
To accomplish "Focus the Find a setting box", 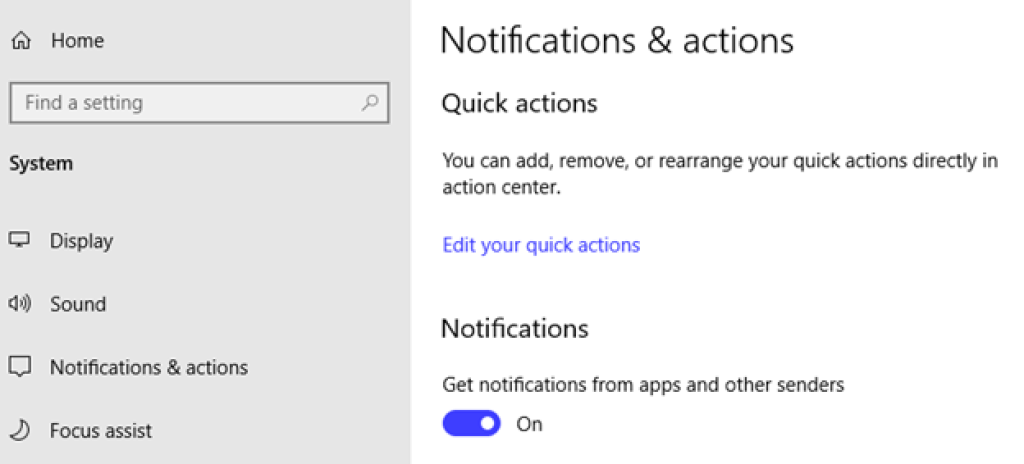I will click(x=200, y=103).
